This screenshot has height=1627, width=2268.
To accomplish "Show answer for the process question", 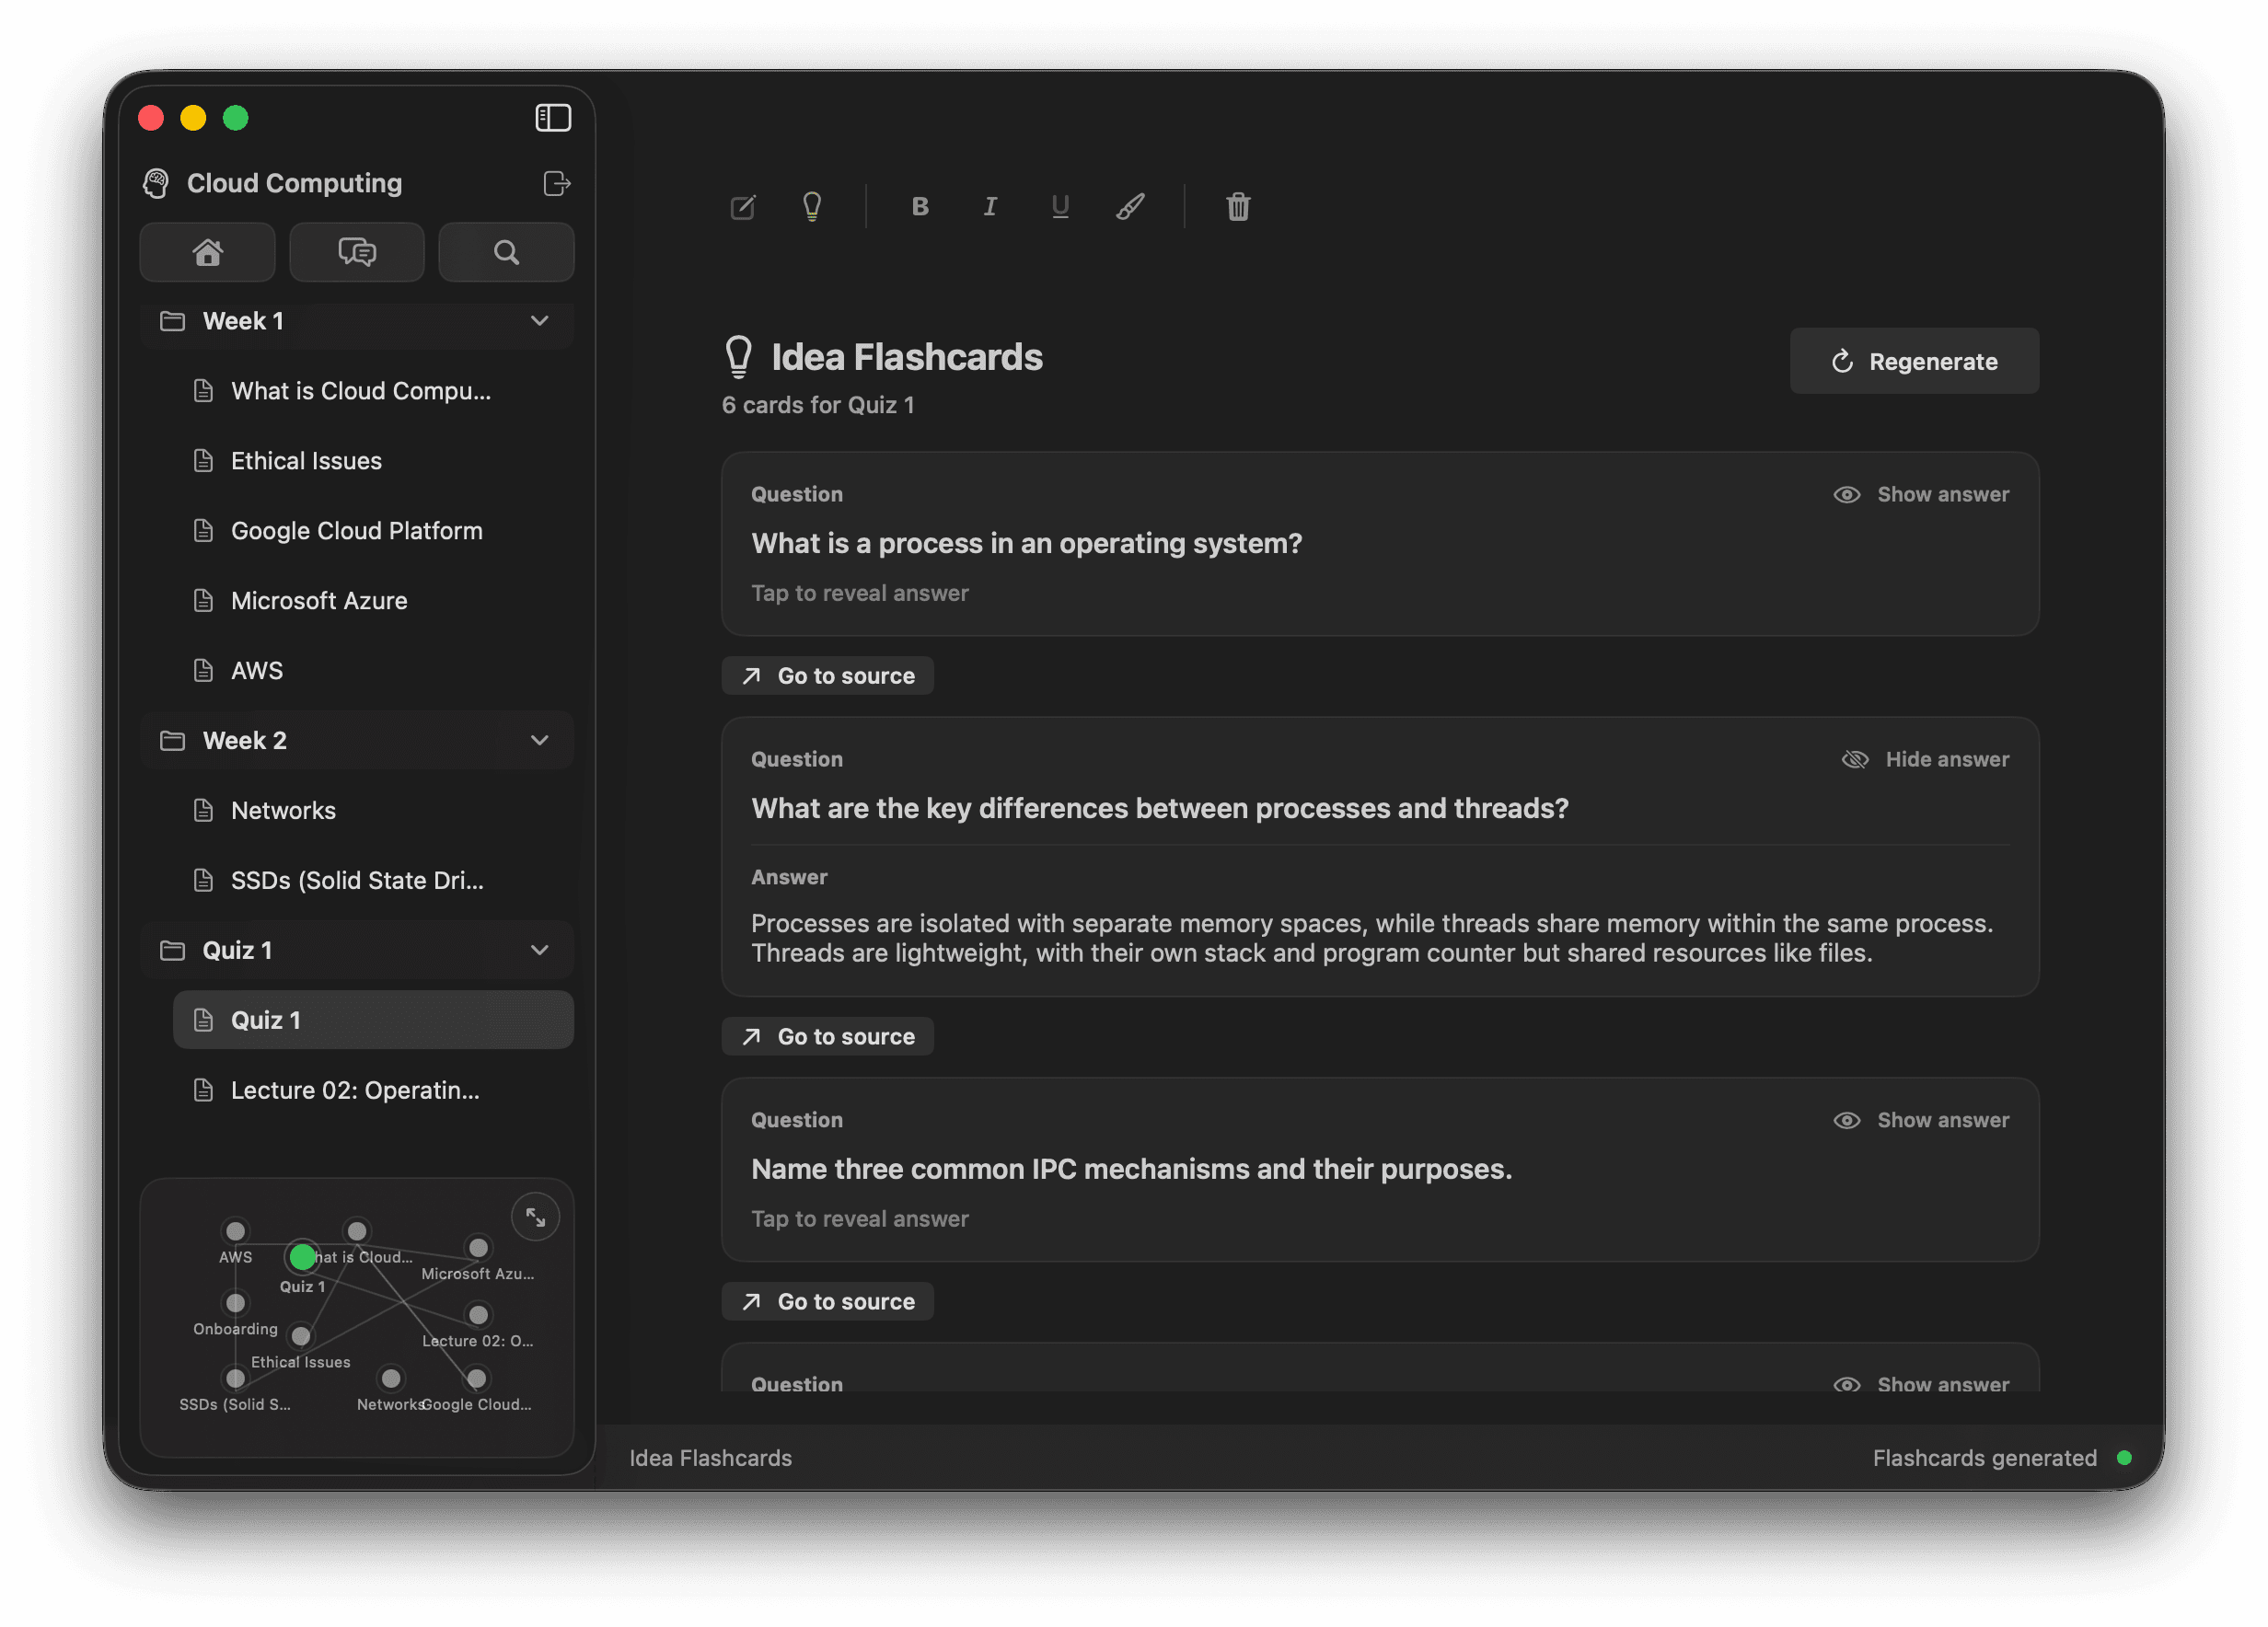I will tap(1921, 495).
